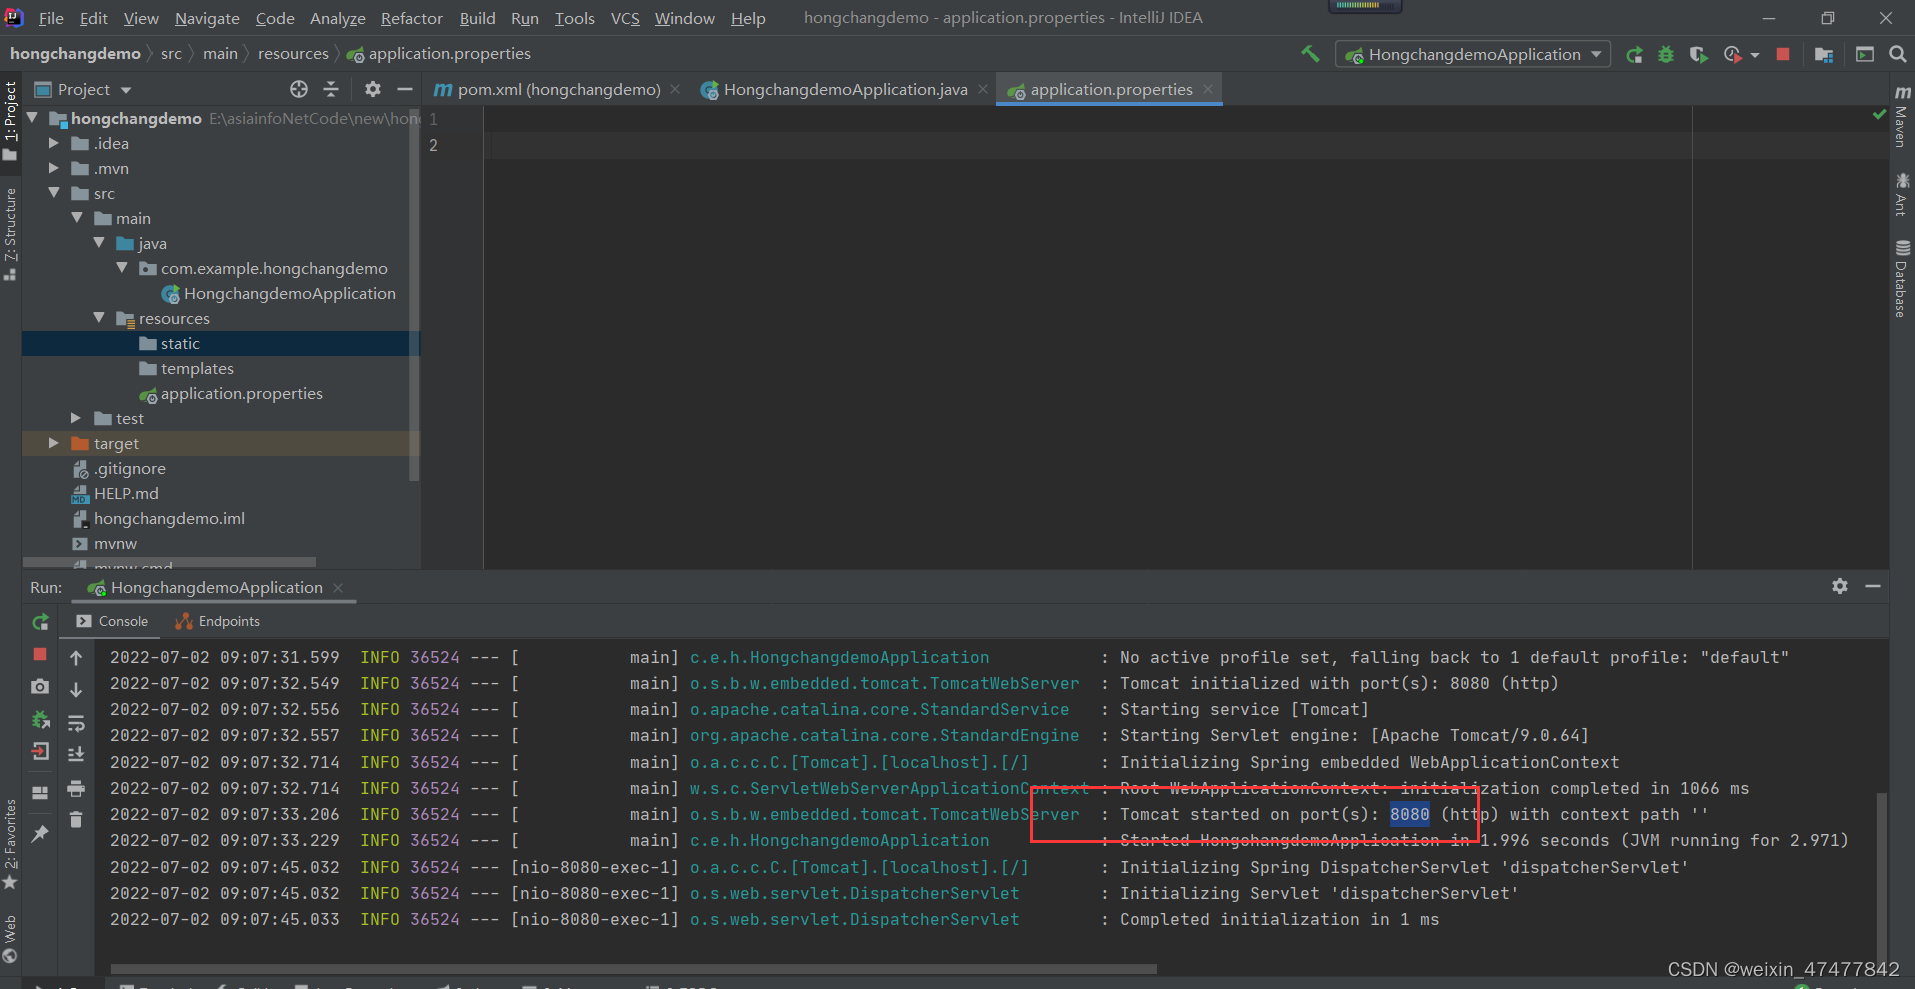Expand the .mvn folder
Image resolution: width=1915 pixels, height=989 pixels.
(54, 168)
